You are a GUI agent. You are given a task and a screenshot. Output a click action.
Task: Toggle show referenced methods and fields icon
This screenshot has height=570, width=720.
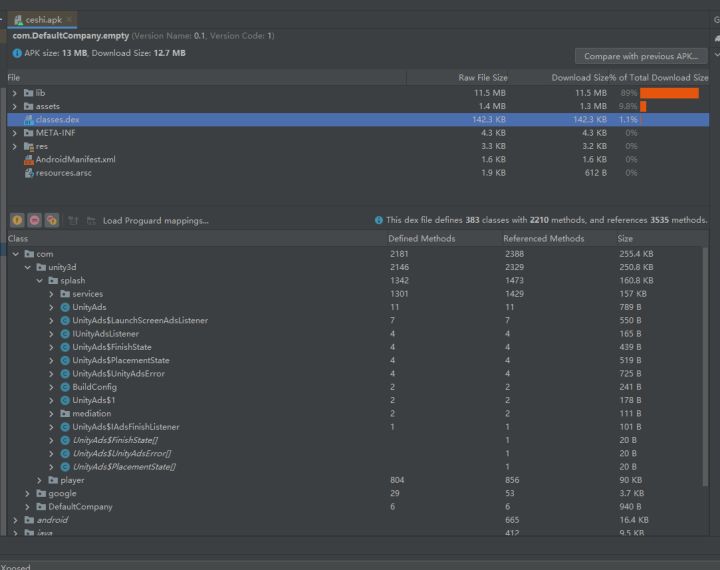[51, 220]
